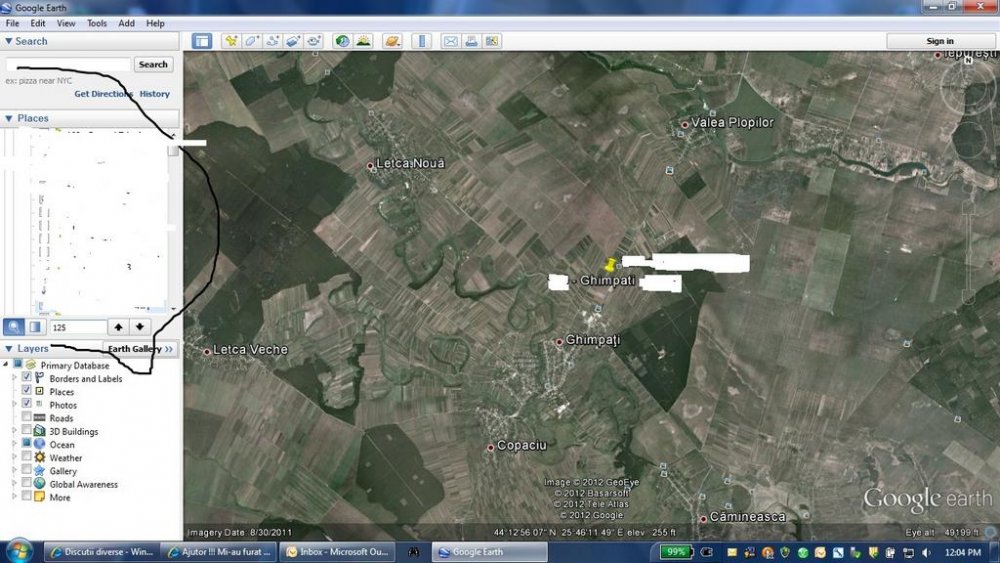Image resolution: width=1000 pixels, height=563 pixels.
Task: Click the planet switcher icon
Action: tap(392, 41)
